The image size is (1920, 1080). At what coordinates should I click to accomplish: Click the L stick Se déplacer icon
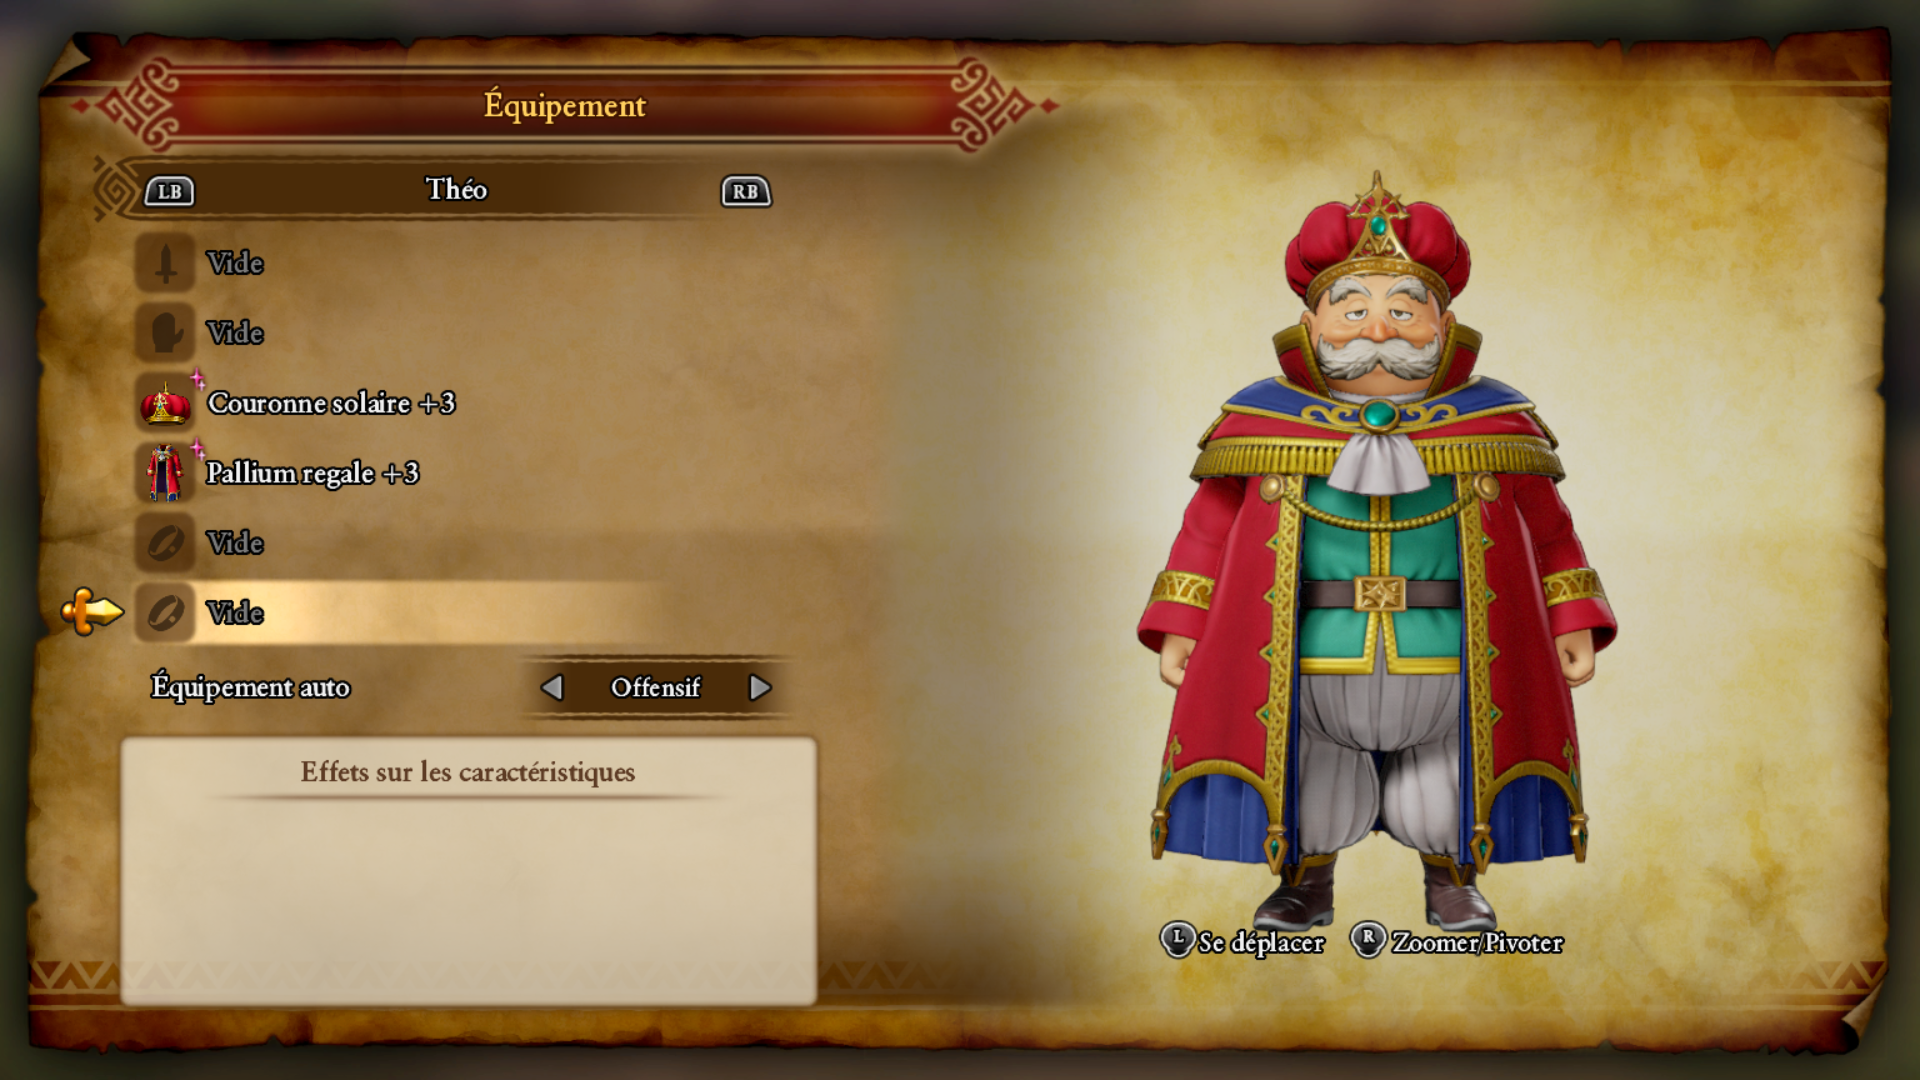(1178, 940)
